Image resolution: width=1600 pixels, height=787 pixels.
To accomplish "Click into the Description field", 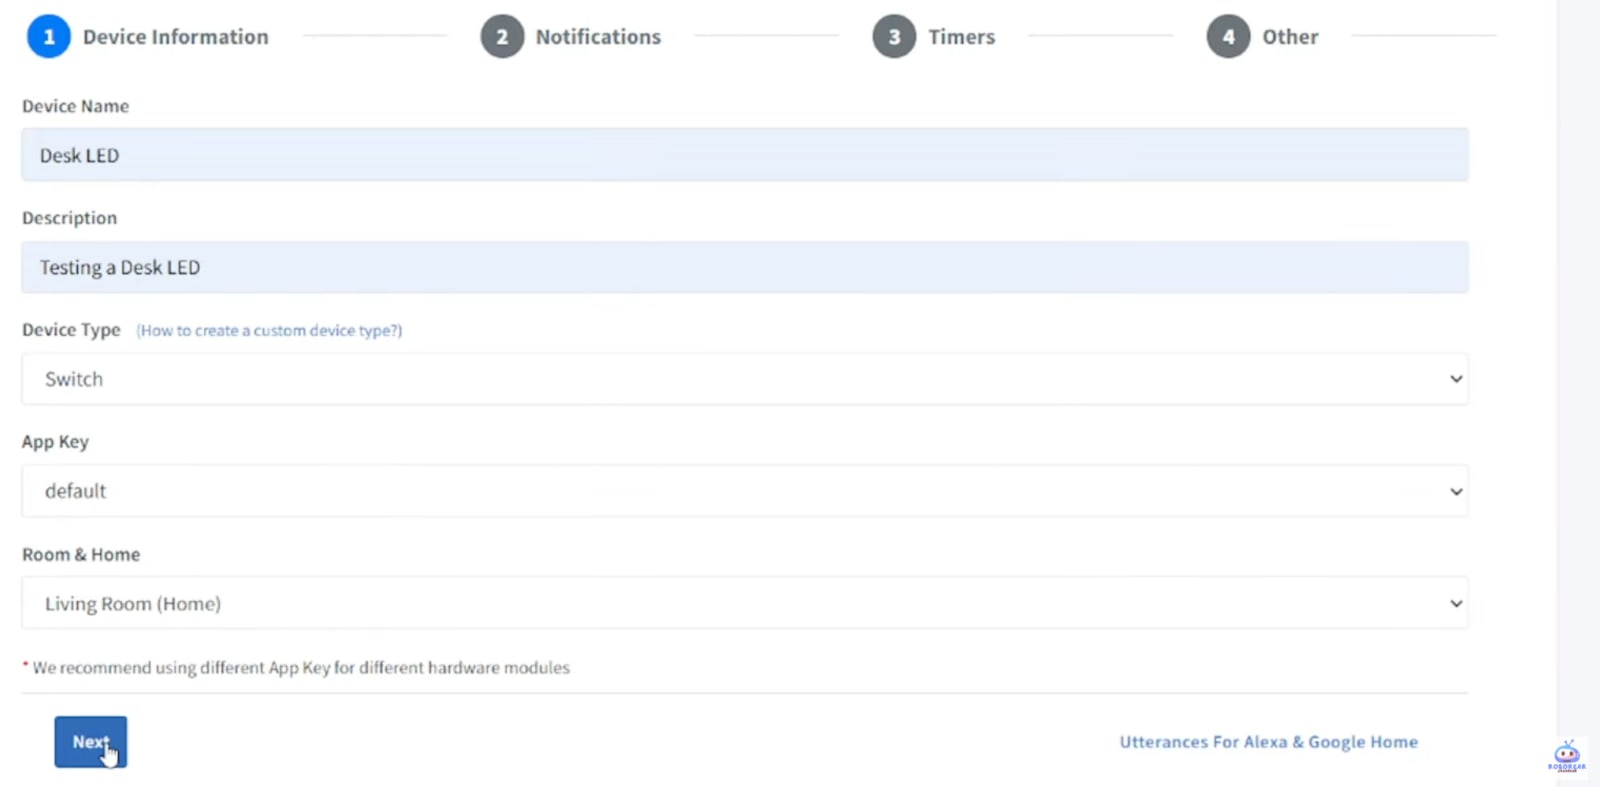I will (x=745, y=267).
